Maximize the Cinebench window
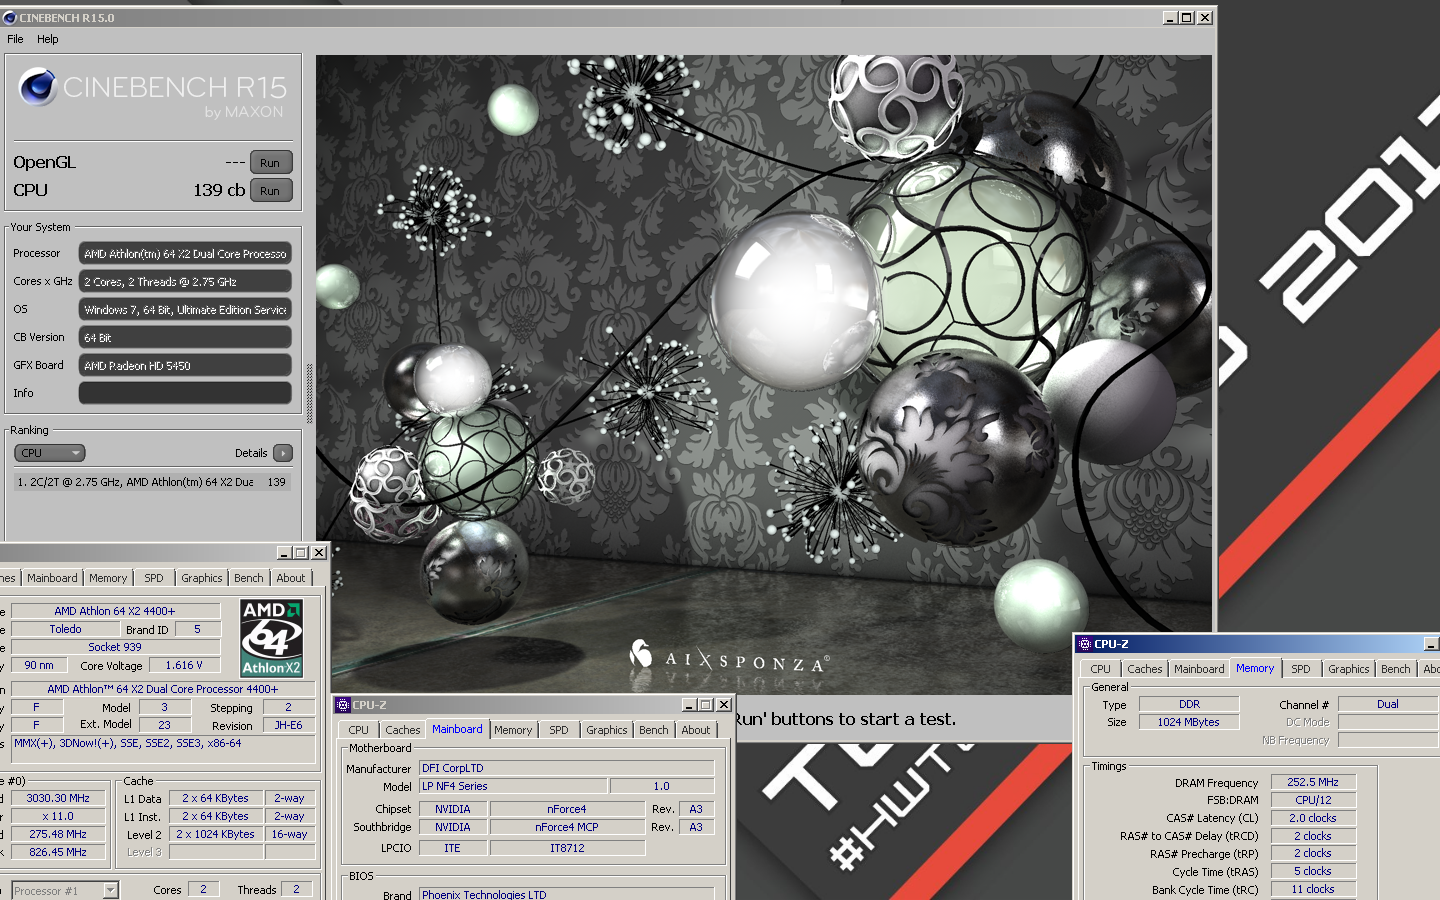 [x=1187, y=17]
